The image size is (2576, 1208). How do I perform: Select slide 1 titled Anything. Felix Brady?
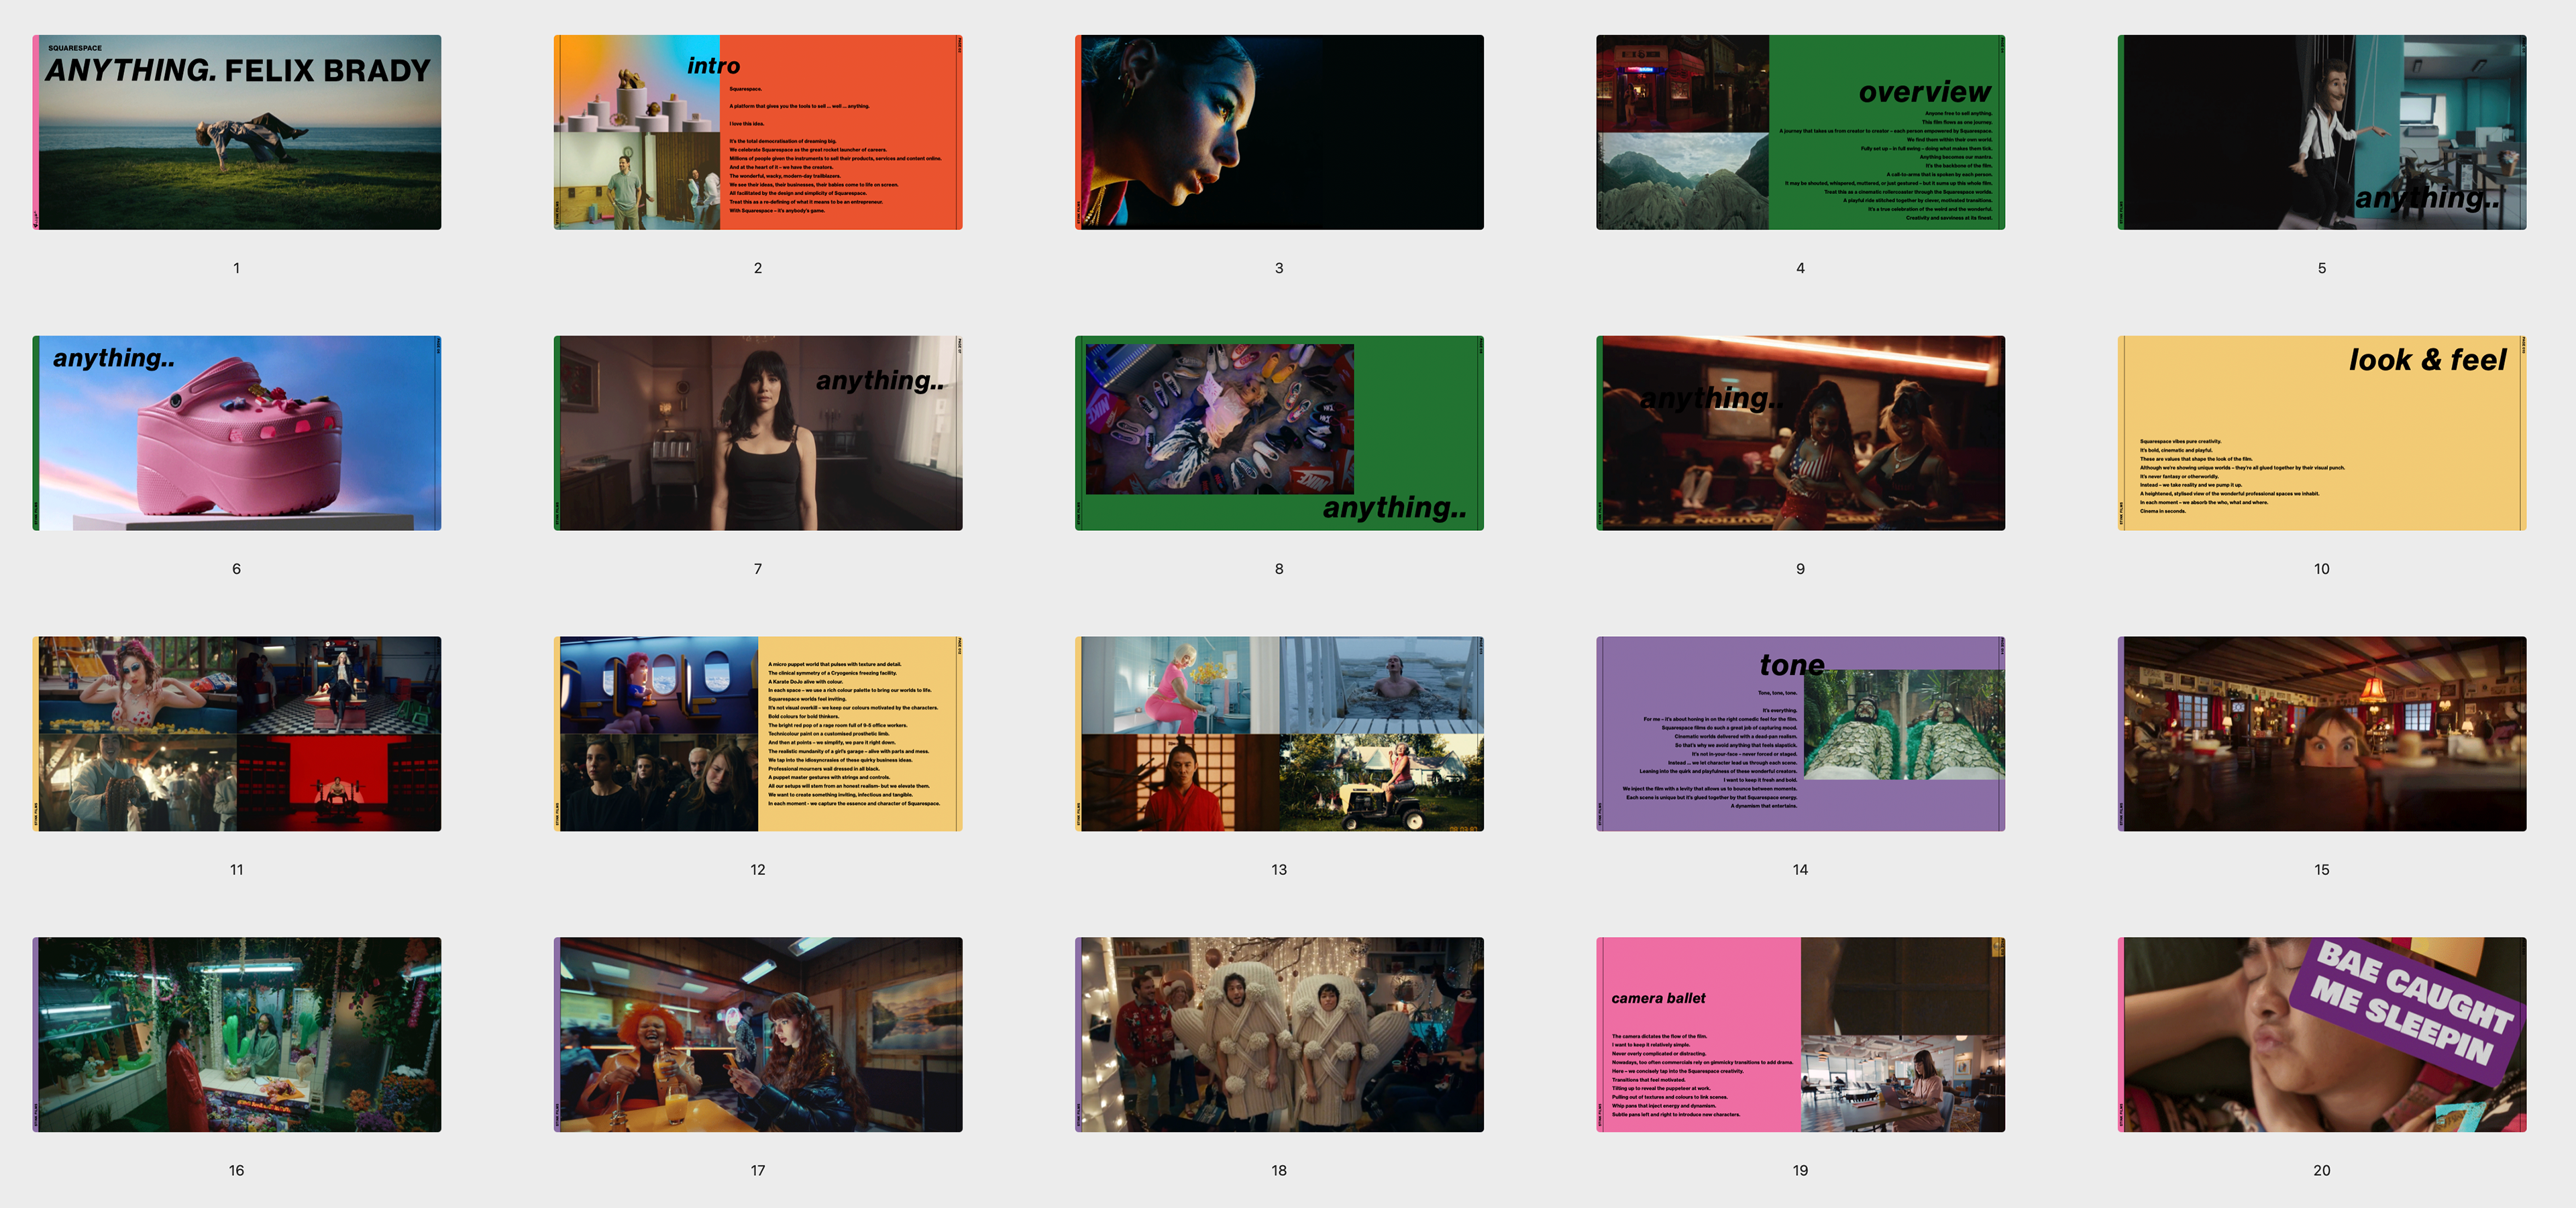[x=237, y=133]
